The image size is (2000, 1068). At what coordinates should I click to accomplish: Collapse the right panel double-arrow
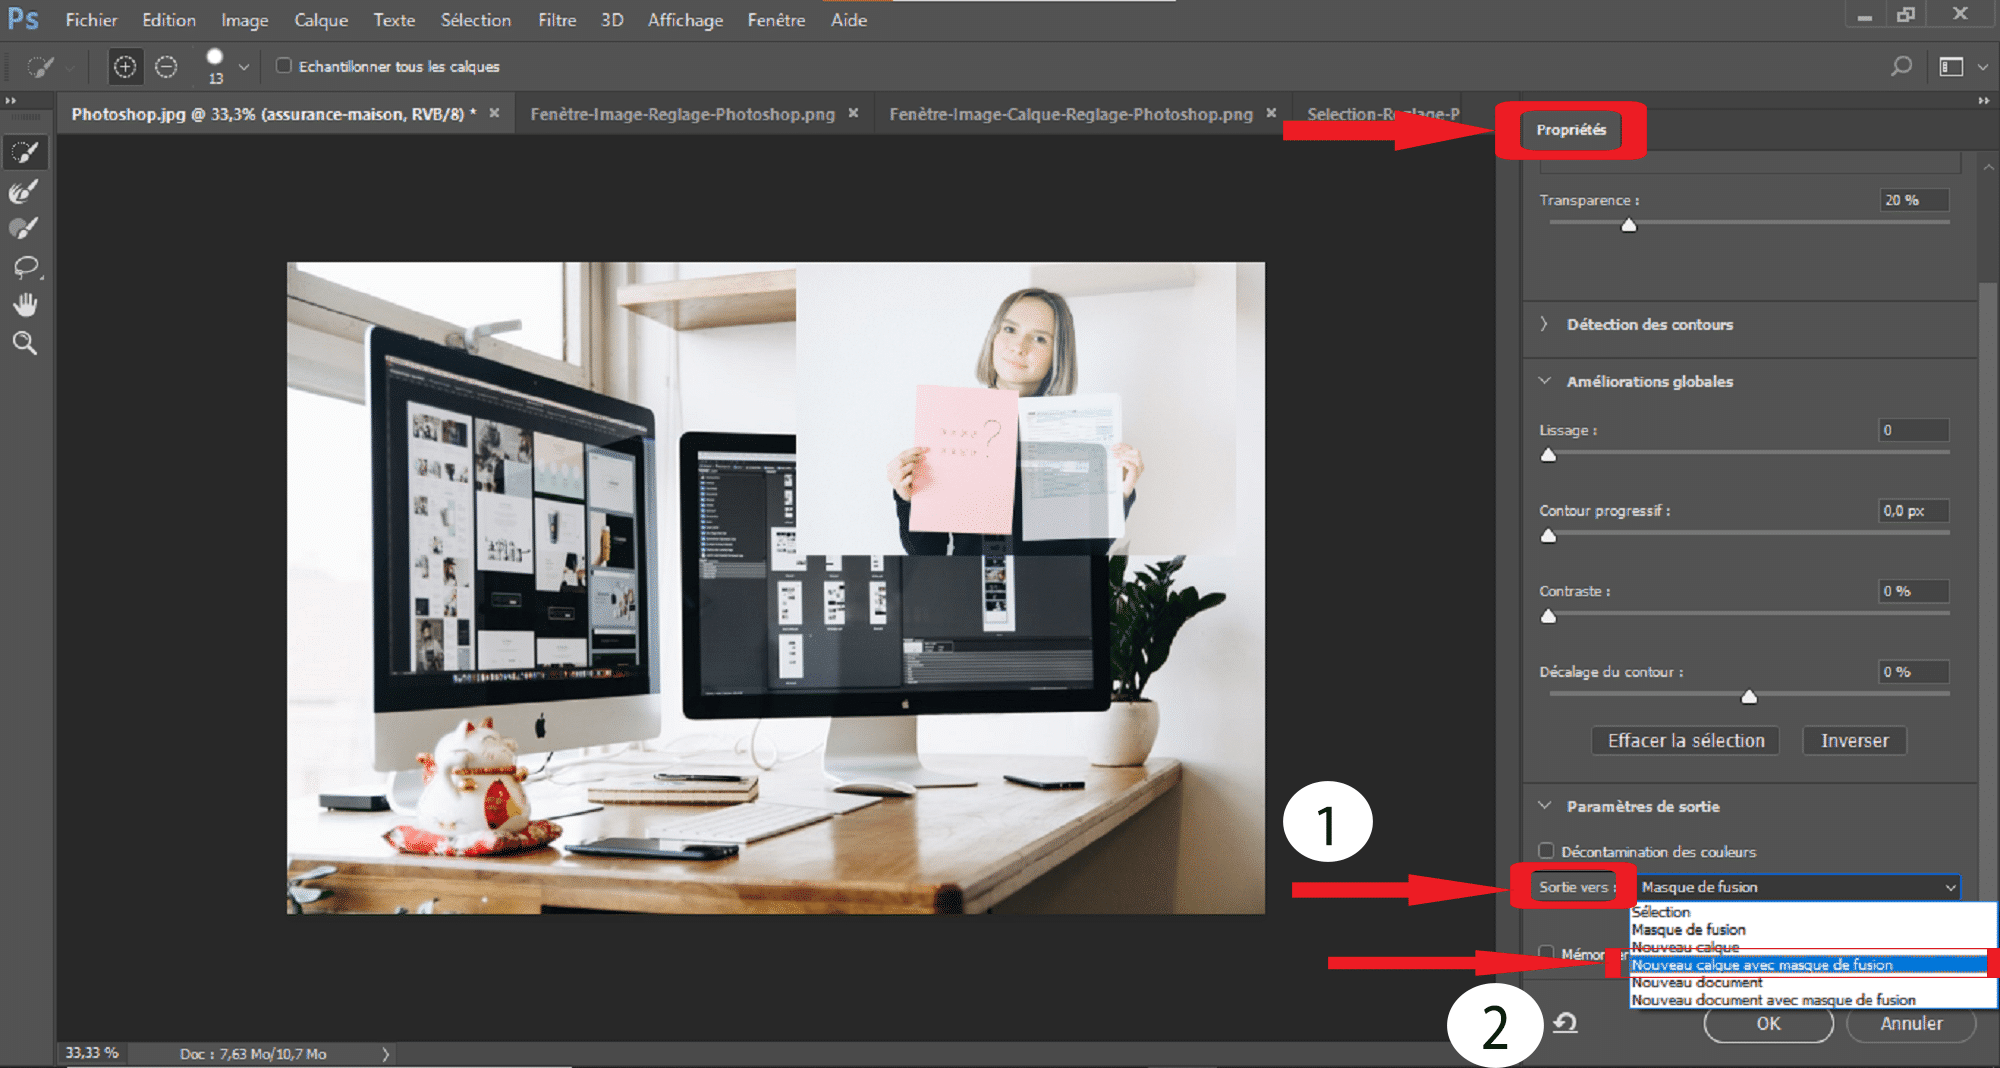[1984, 100]
